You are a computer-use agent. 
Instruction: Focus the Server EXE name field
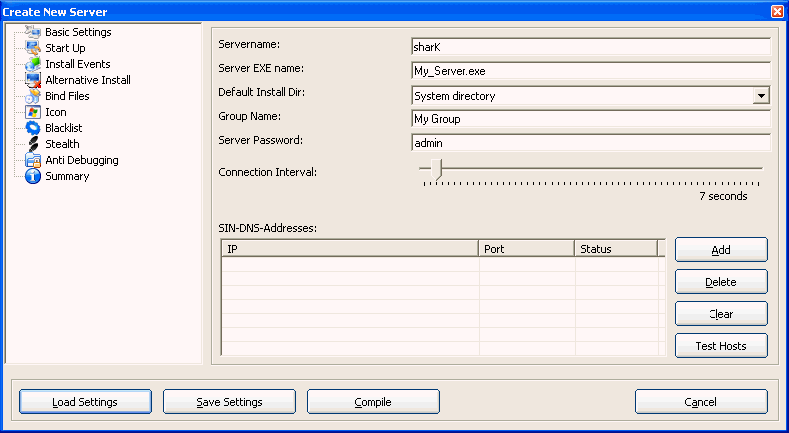pyautogui.click(x=590, y=70)
